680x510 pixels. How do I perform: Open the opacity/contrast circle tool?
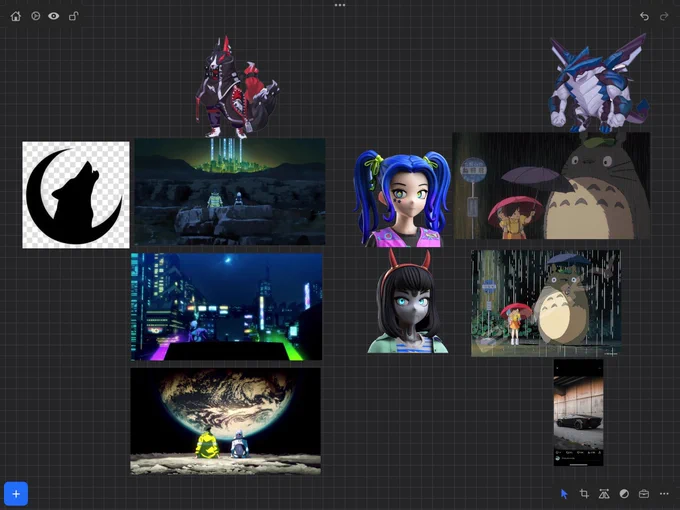[624, 494]
